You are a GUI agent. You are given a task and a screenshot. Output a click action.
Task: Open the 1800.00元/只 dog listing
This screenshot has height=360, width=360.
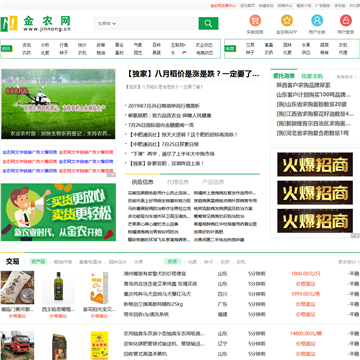pyautogui.click(x=305, y=274)
